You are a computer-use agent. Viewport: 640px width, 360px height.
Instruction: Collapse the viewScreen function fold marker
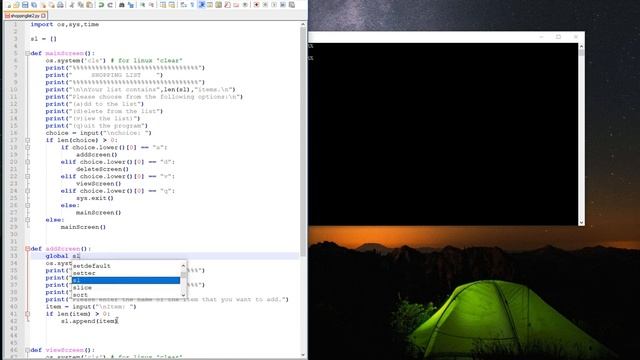coord(27,350)
